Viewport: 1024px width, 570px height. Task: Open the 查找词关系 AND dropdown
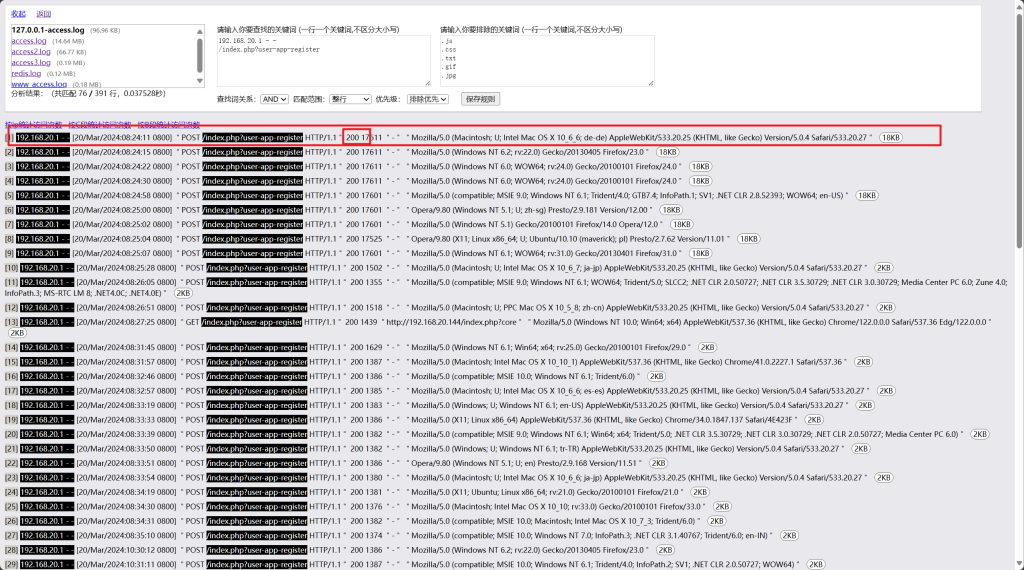[x=274, y=99]
